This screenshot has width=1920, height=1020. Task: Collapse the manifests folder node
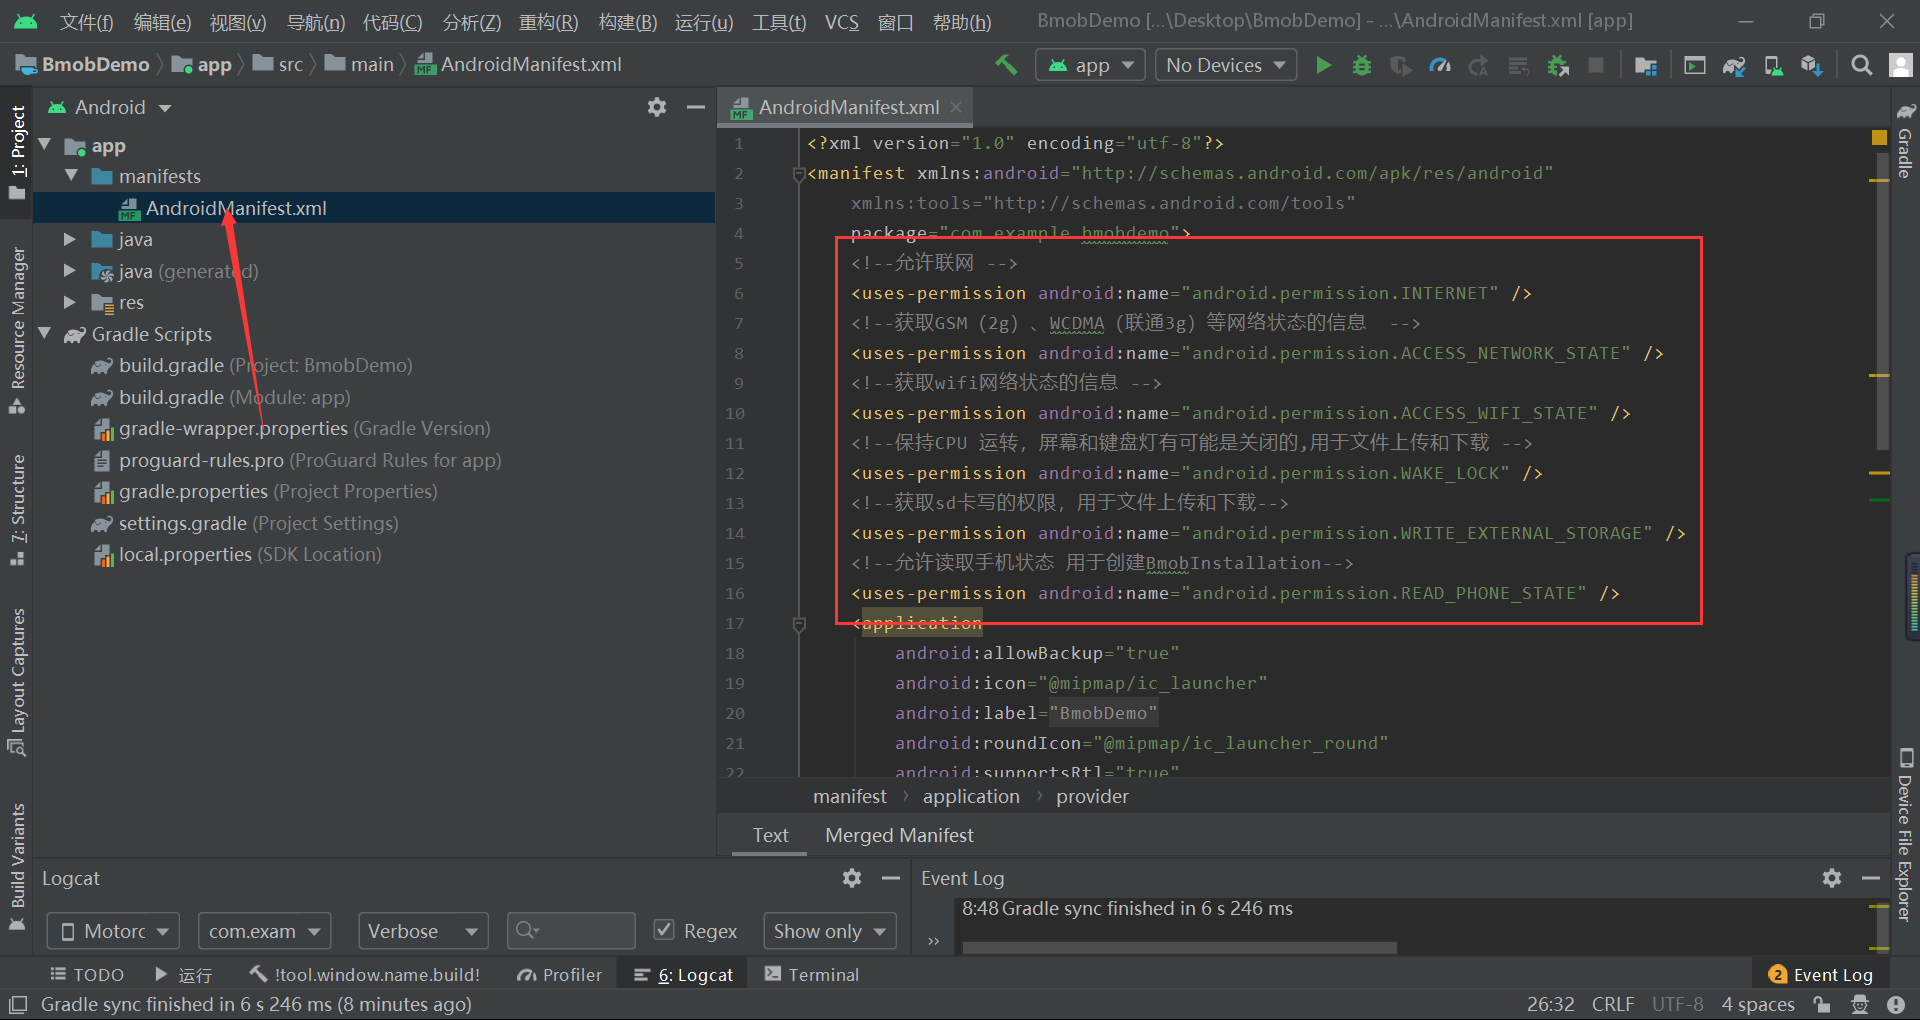(x=71, y=176)
